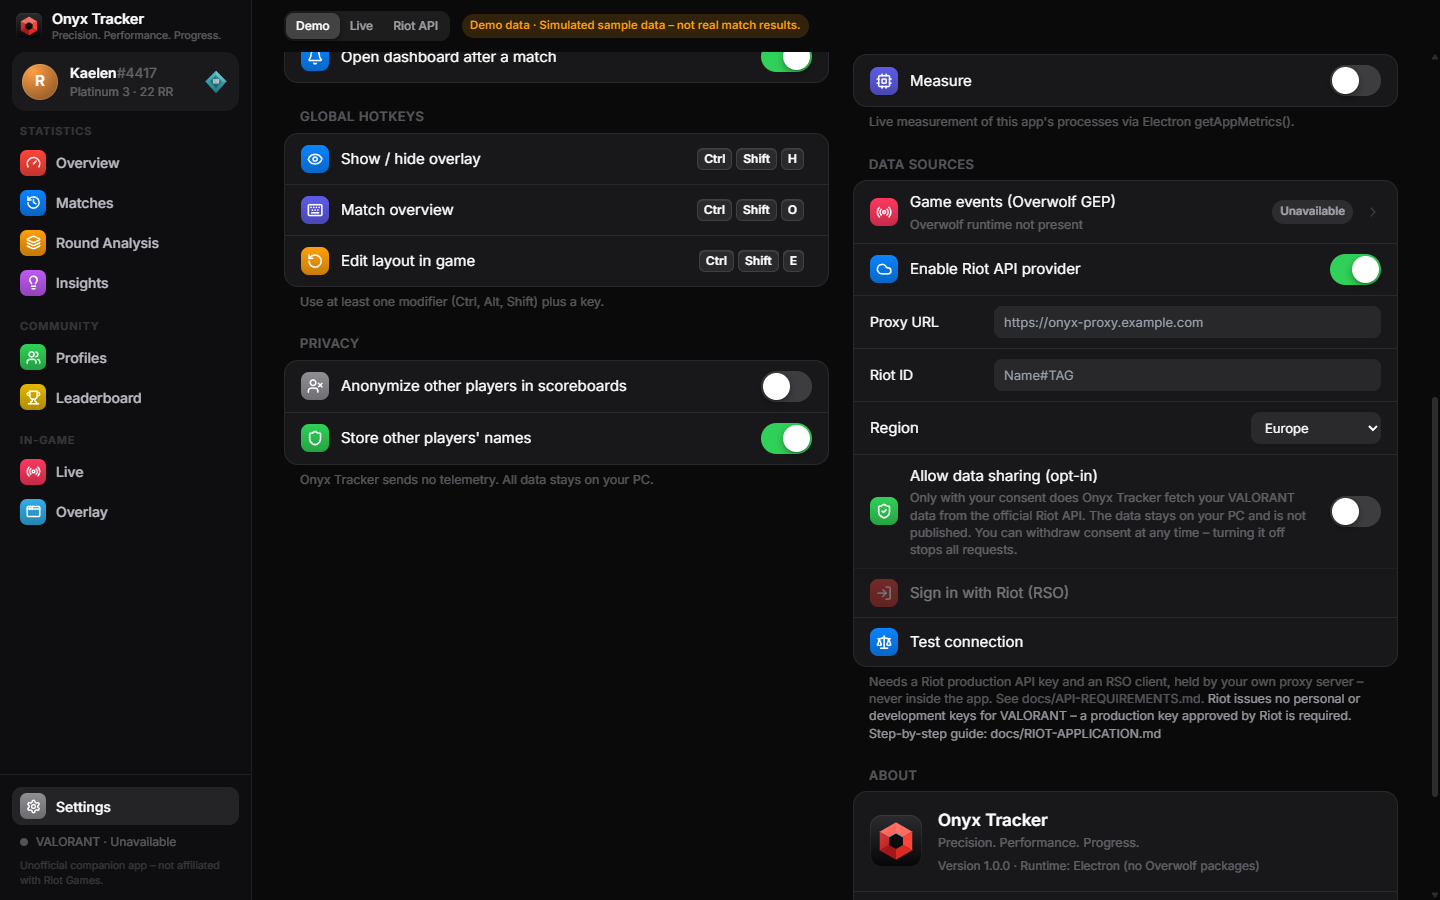Change the Show / hide overlay hotkey
The height and width of the screenshot is (900, 1440).
click(x=750, y=159)
